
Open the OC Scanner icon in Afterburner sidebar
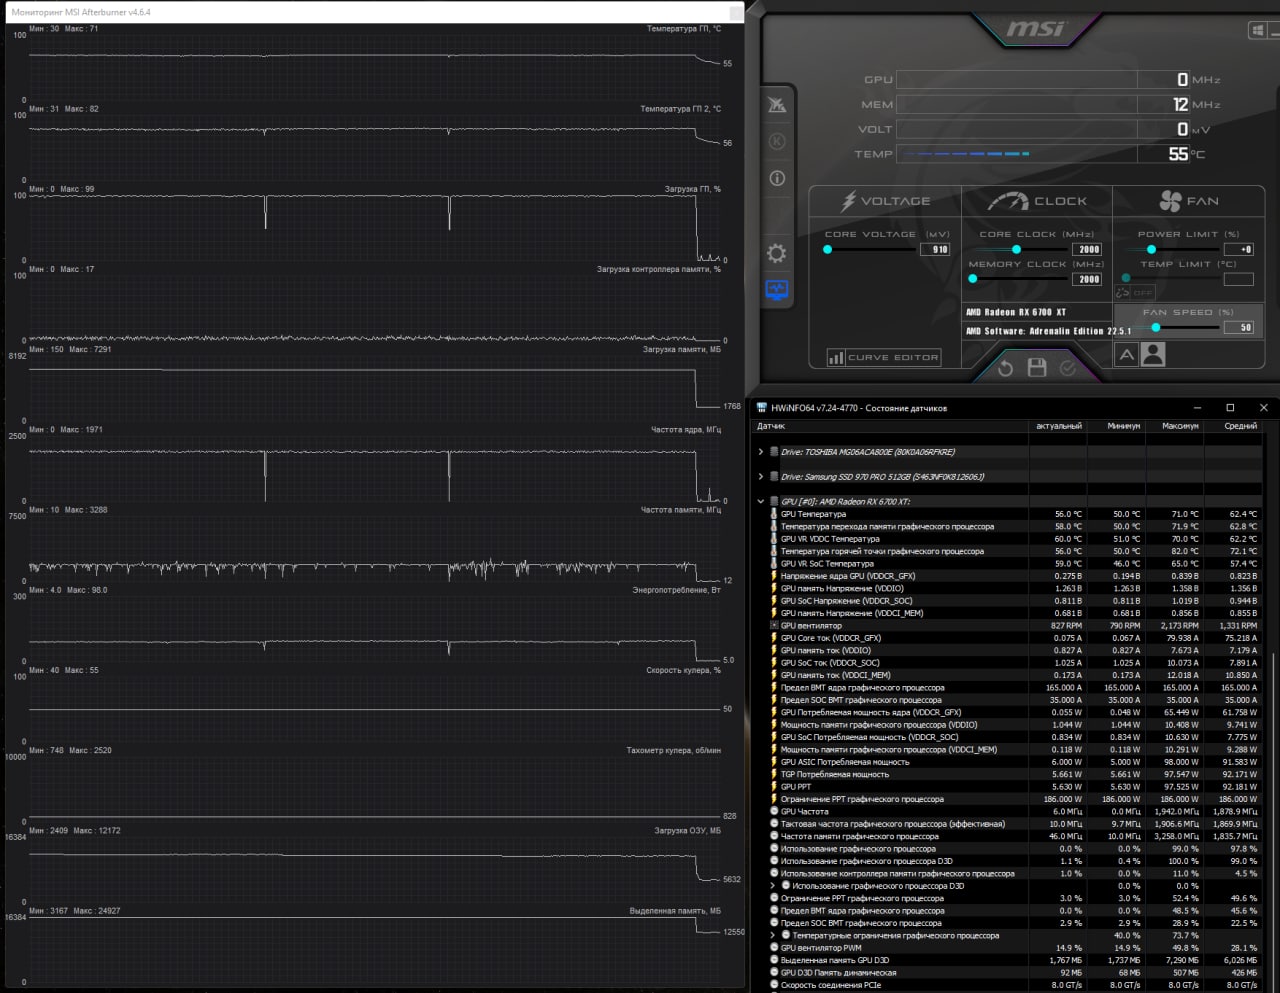777,105
